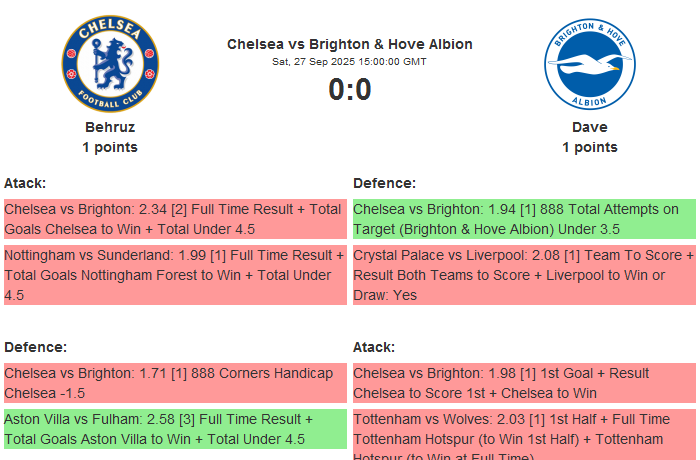The width and height of the screenshot is (700, 460).
Task: Select Crystal Palace vs Liverpool 2.08 bet
Action: pos(523,275)
